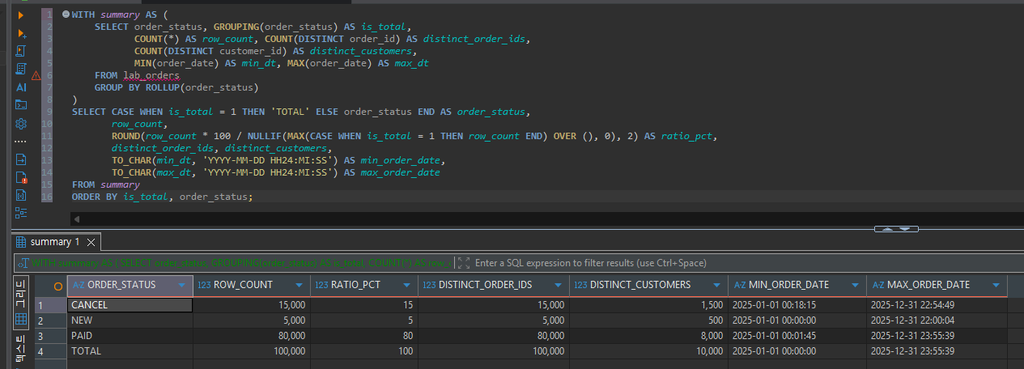Screen dimensions: 1024x369
Task: Select the MIN_ORDER_DATE column header
Action: tap(797, 285)
